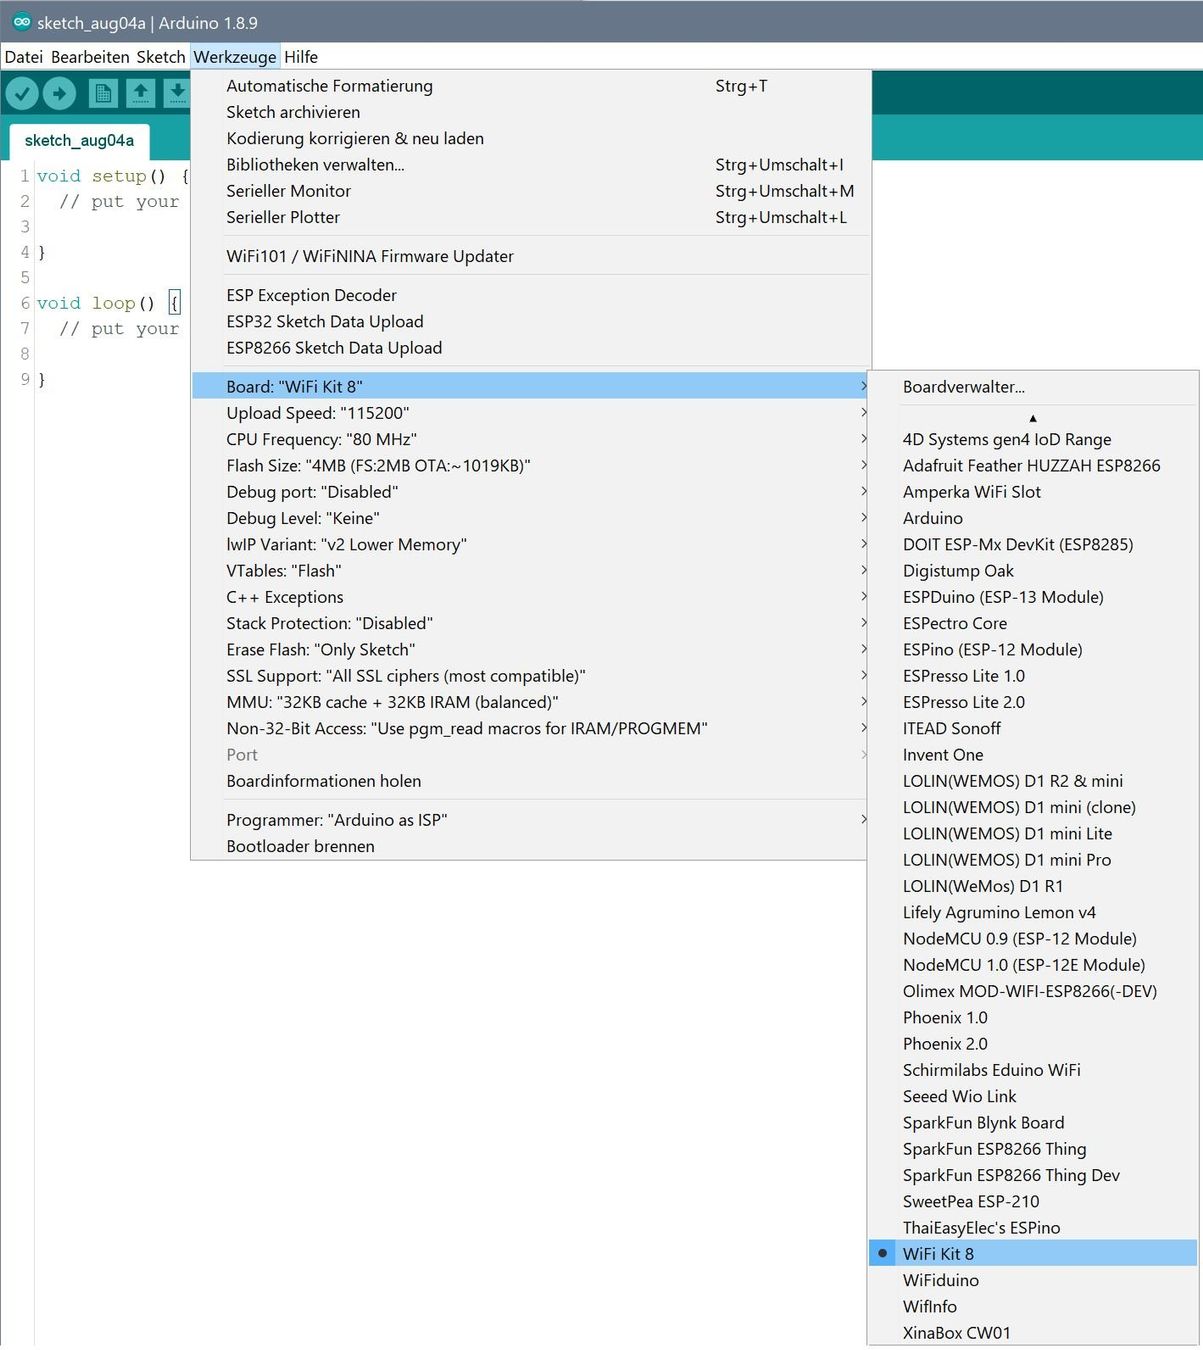Click the Open sketch up-arrow icon

[x=140, y=94]
